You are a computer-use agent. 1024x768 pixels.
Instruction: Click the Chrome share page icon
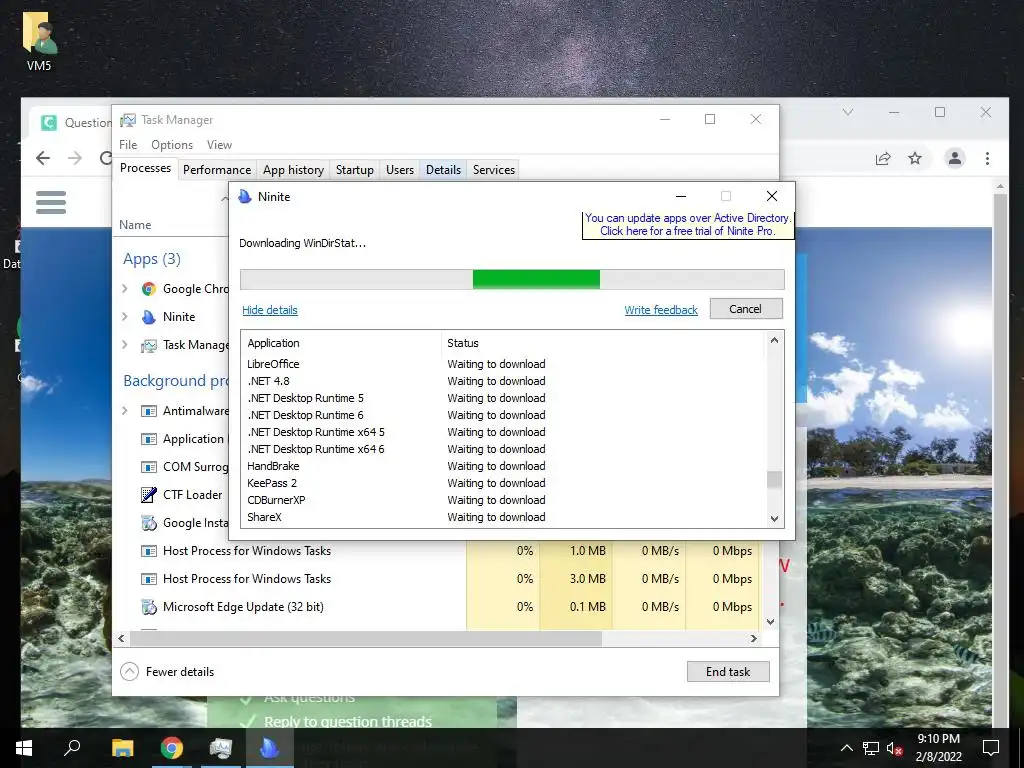[883, 158]
